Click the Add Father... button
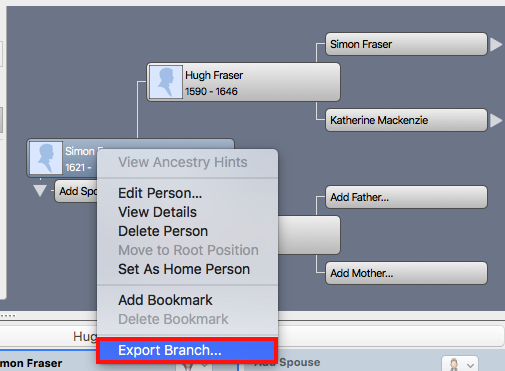505x371 pixels. tap(406, 197)
